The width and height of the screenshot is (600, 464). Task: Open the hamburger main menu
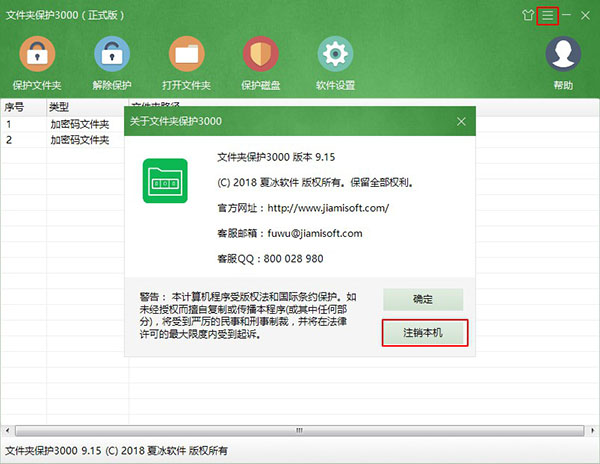pos(547,16)
